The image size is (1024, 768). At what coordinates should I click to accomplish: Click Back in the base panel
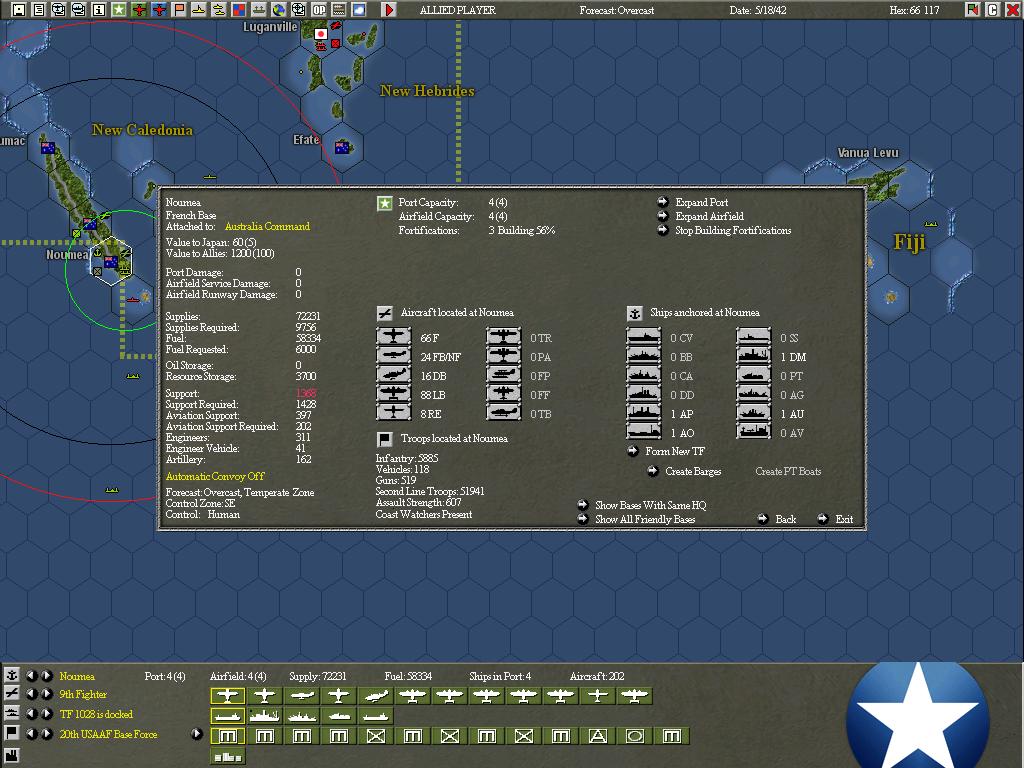coord(785,519)
